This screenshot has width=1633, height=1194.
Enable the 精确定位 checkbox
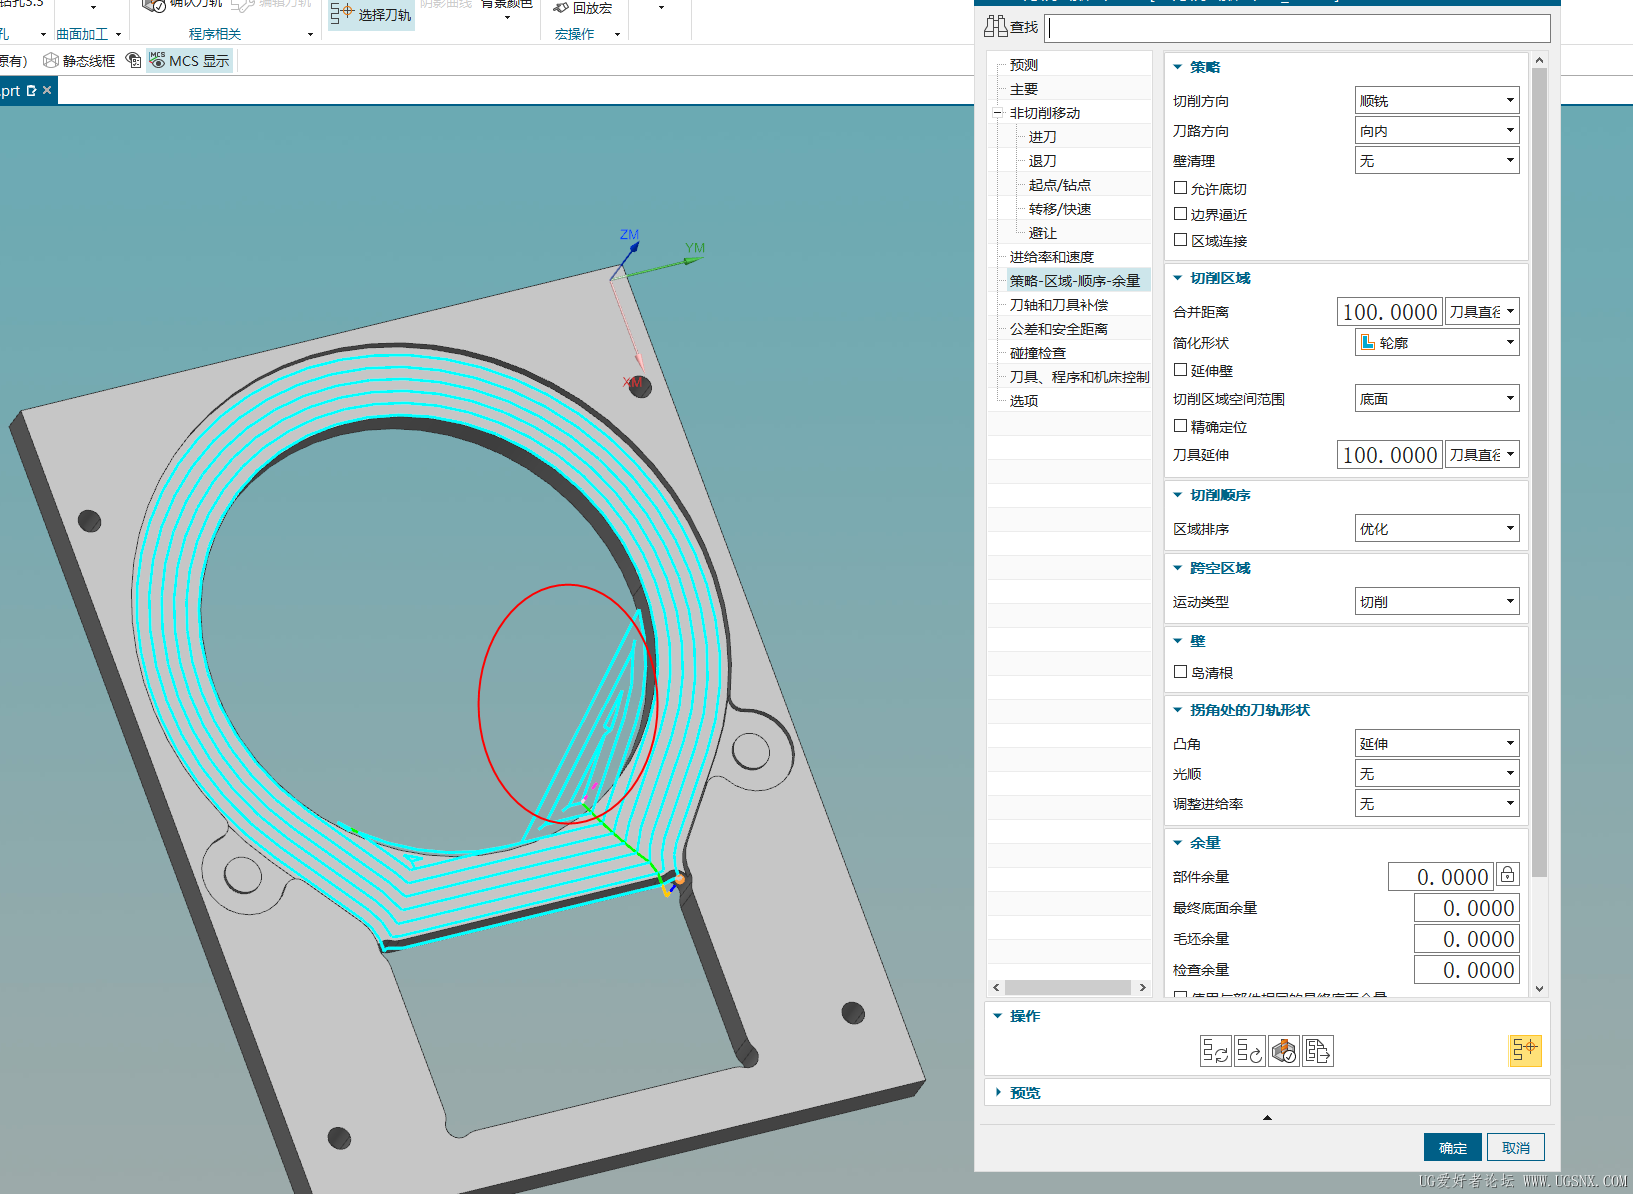pos(1180,426)
